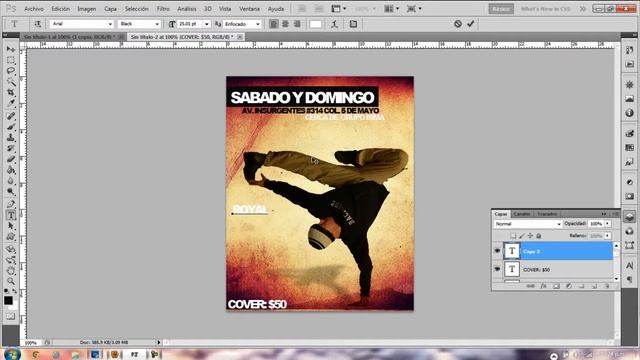Viewport: 640px width, 360px height.
Task: Cancel current text edits
Action: [x=458, y=24]
